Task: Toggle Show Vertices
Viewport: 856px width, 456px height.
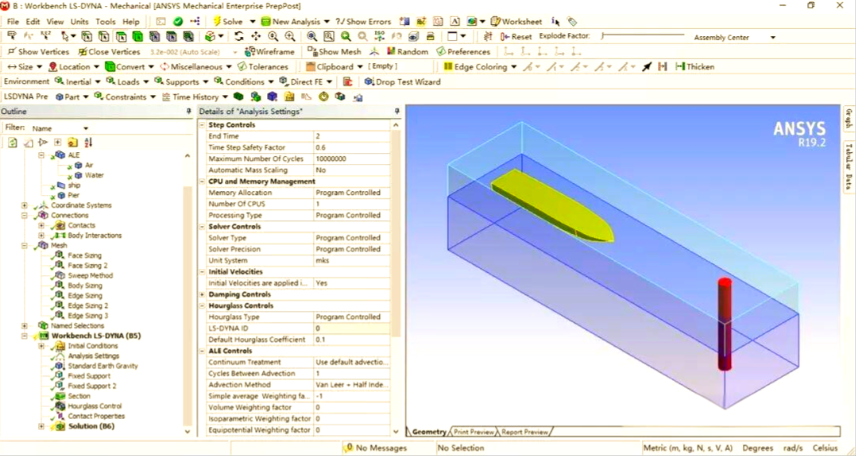Action: (38, 51)
